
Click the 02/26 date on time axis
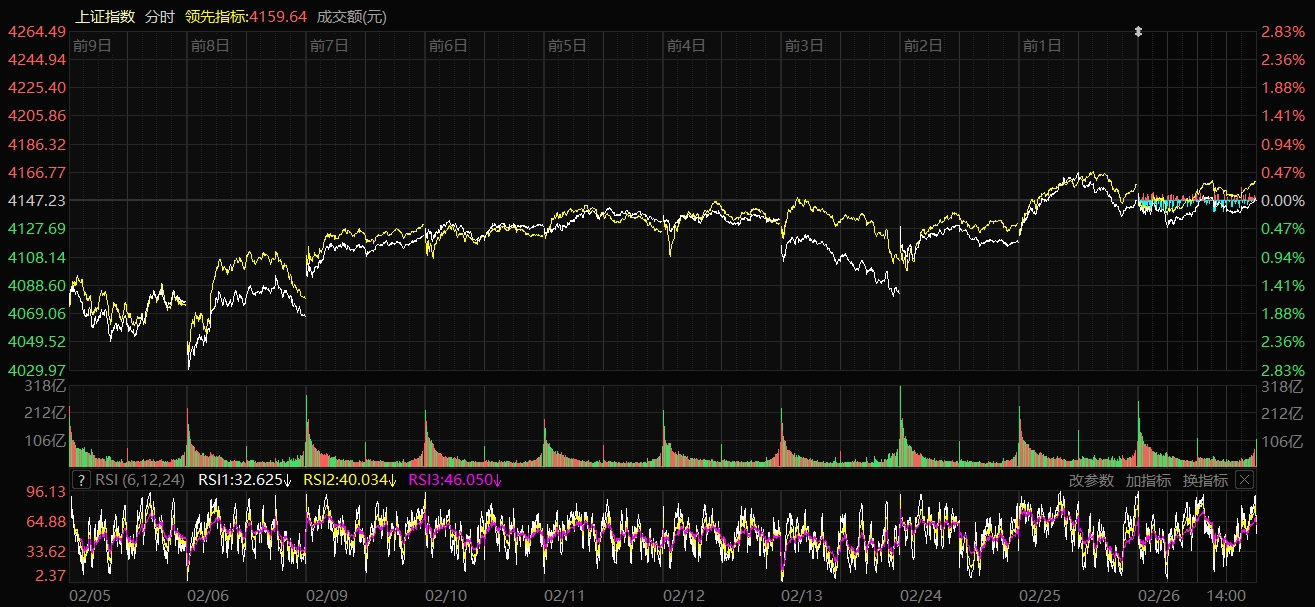click(1158, 595)
